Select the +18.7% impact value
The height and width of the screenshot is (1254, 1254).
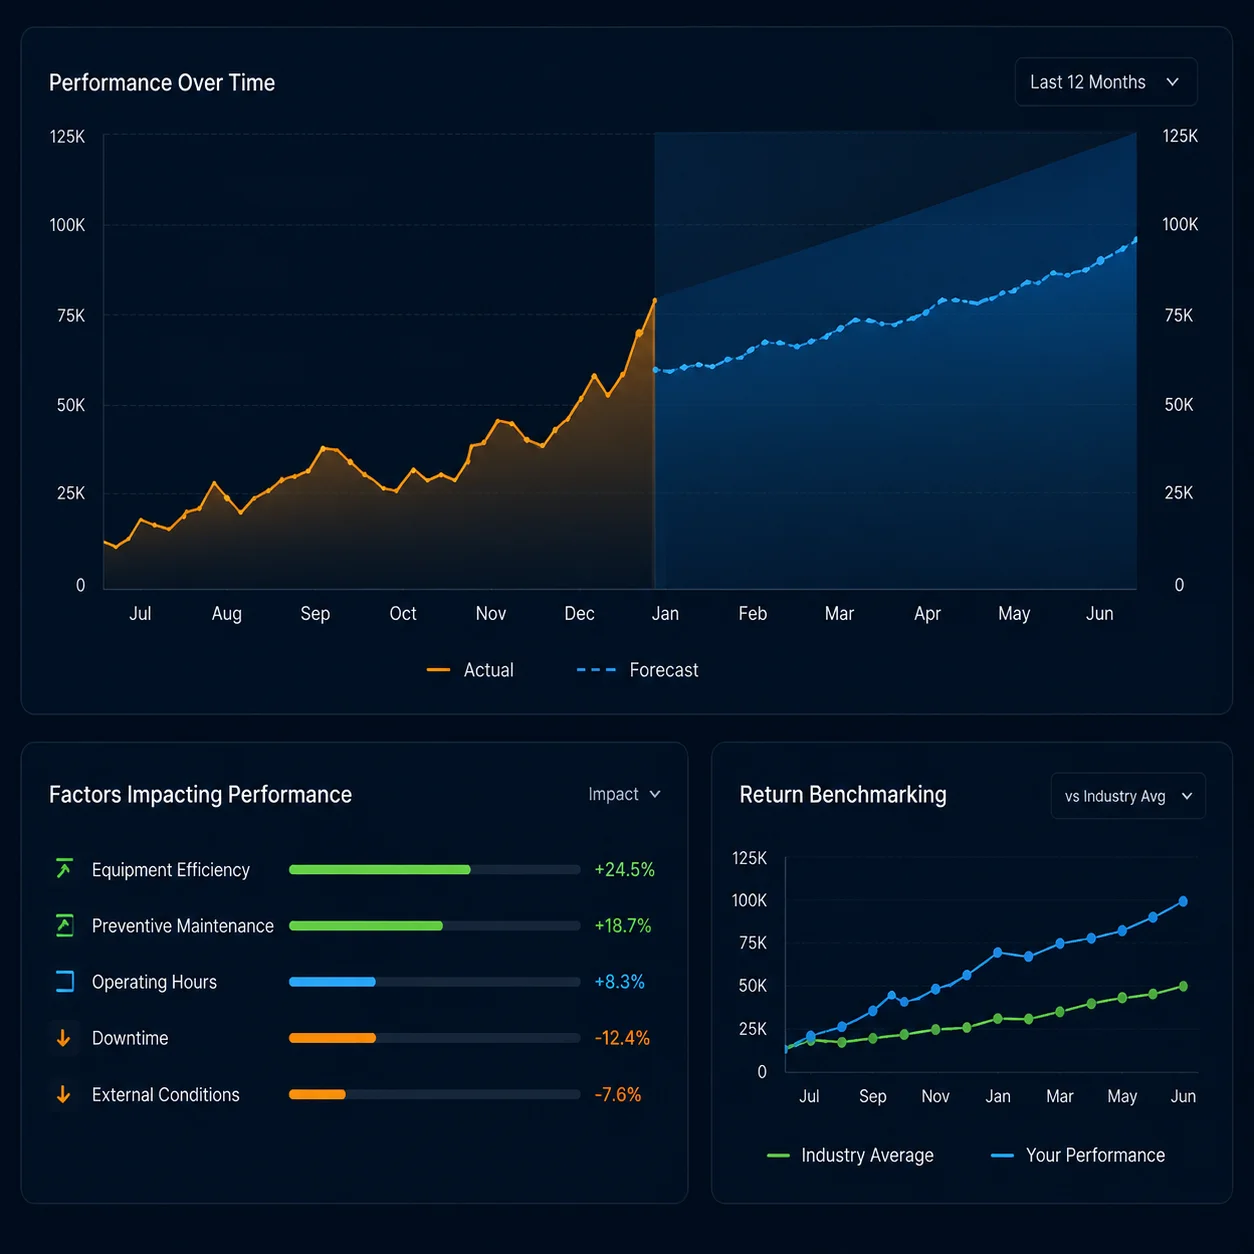coord(622,925)
